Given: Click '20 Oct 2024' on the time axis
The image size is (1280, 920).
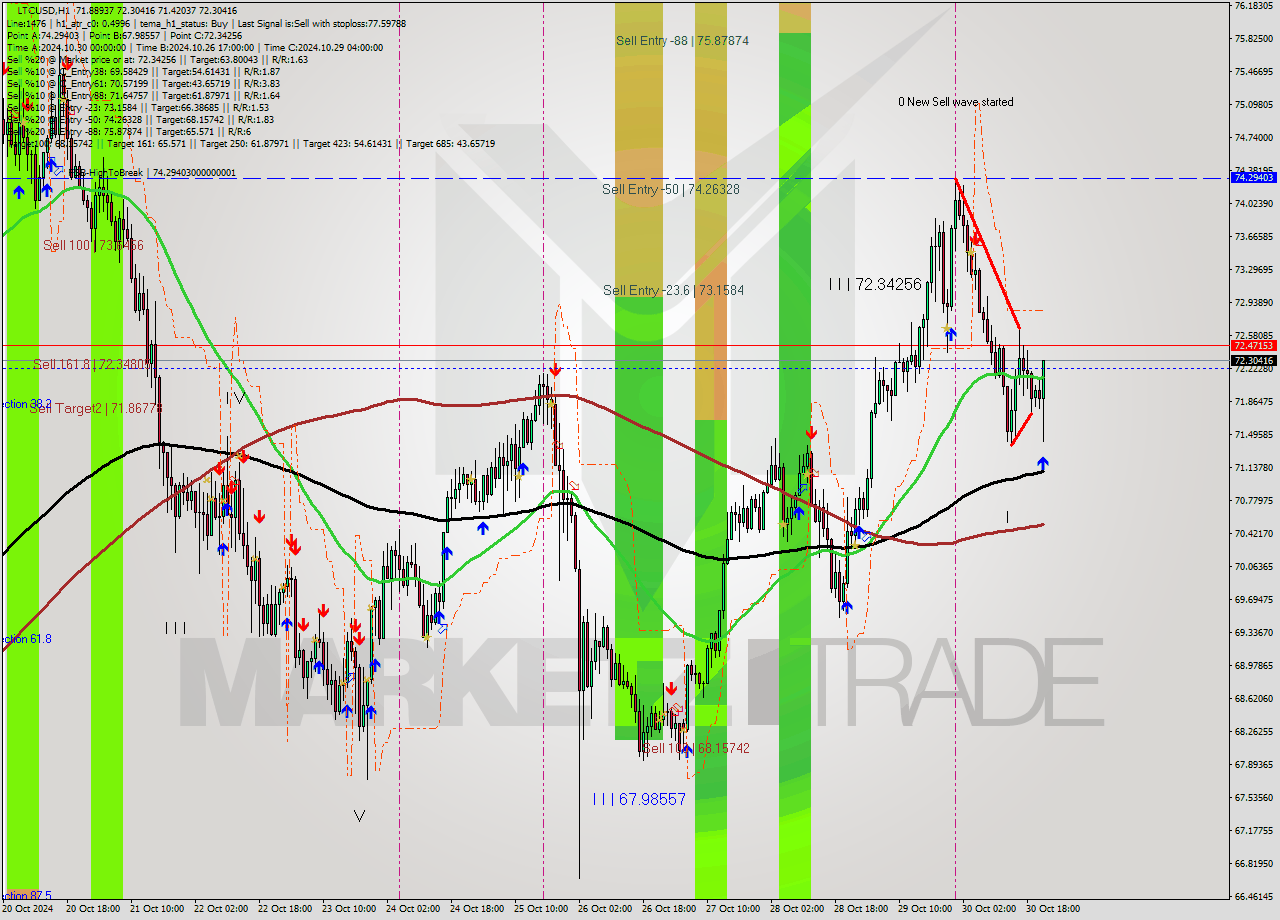Looking at the screenshot, I should pyautogui.click(x=27, y=908).
